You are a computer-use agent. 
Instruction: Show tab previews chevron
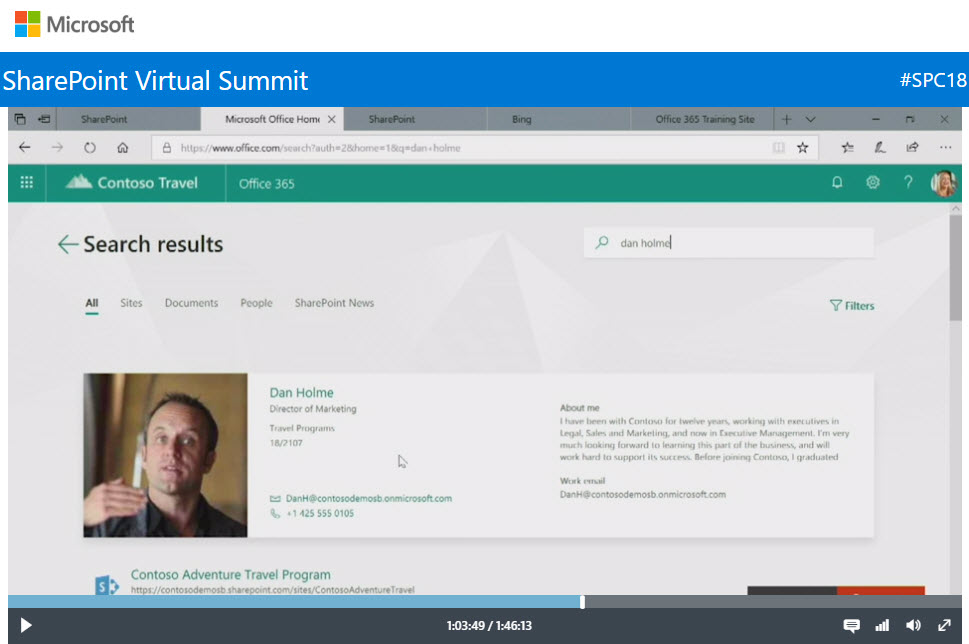810,119
